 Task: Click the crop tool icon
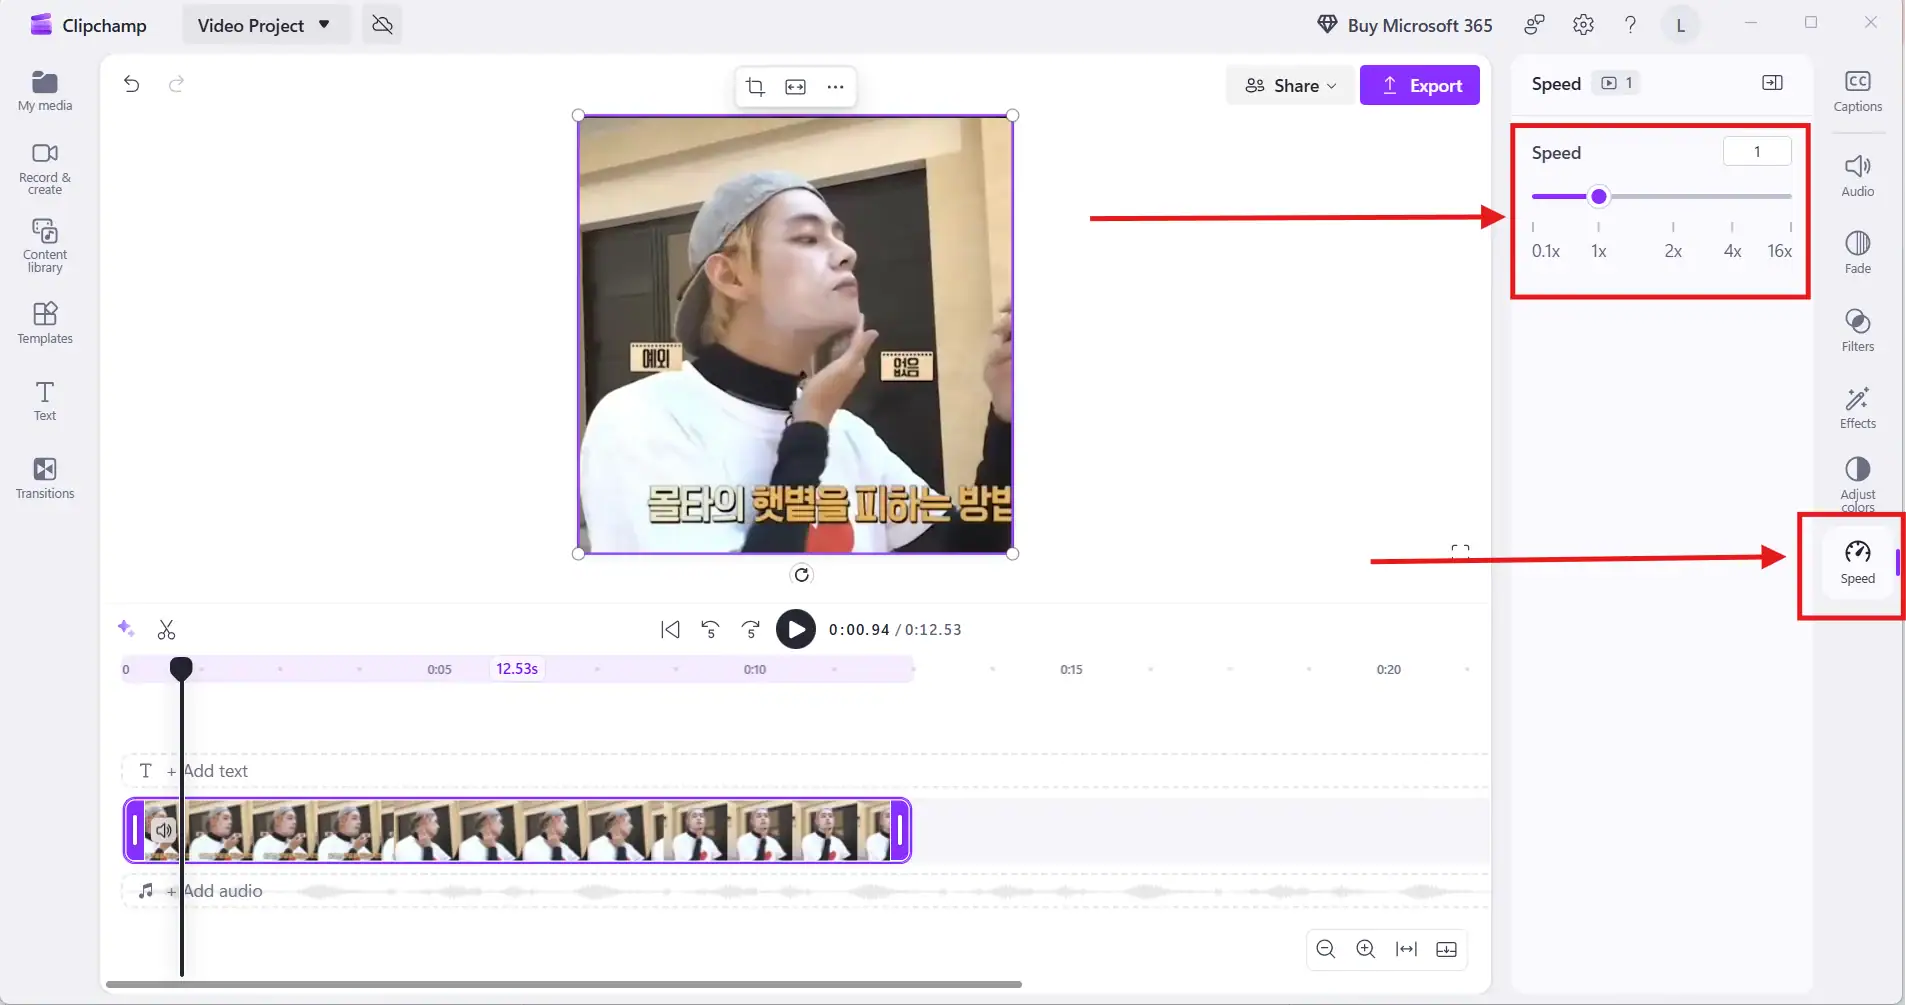pos(756,87)
